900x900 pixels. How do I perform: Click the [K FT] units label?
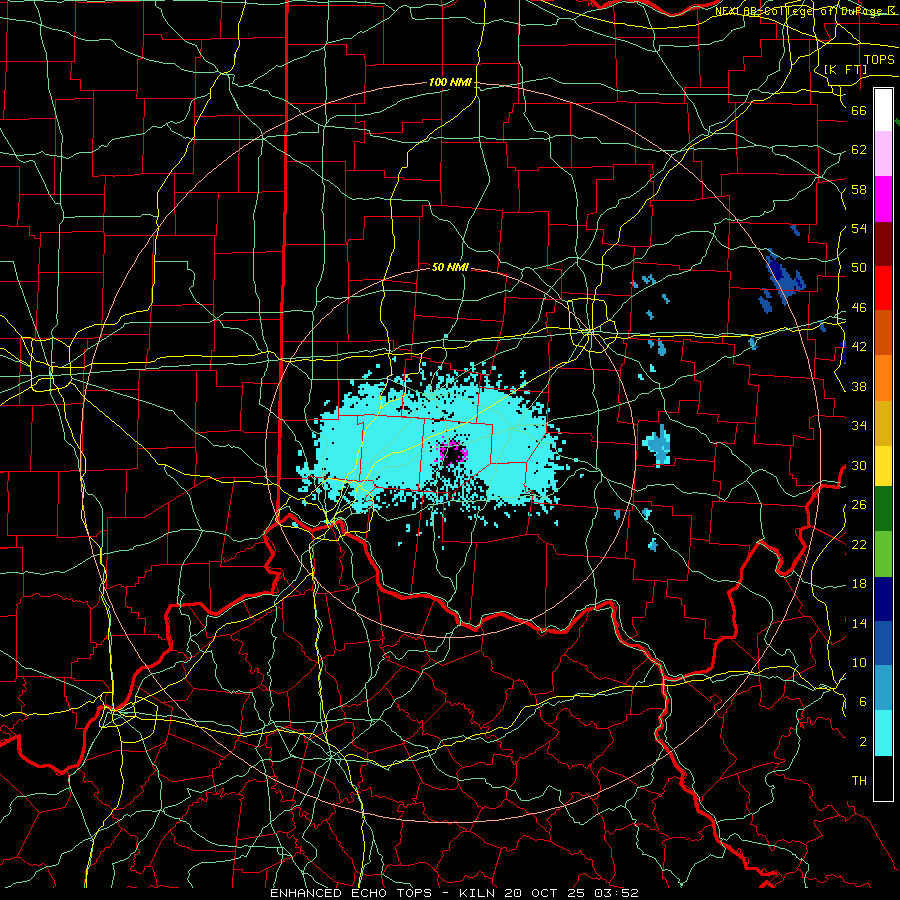tap(845, 69)
